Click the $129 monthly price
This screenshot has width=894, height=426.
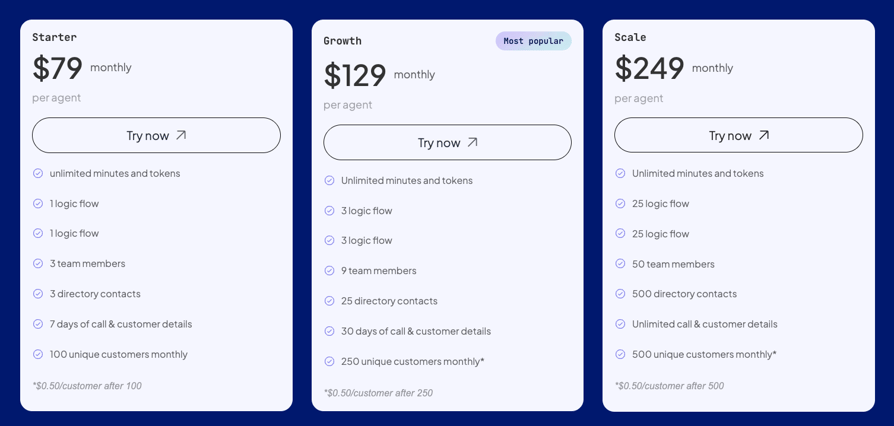(x=379, y=75)
